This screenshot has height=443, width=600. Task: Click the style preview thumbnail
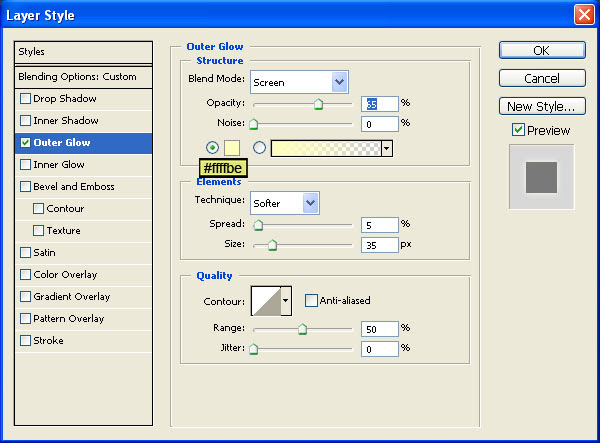541,177
